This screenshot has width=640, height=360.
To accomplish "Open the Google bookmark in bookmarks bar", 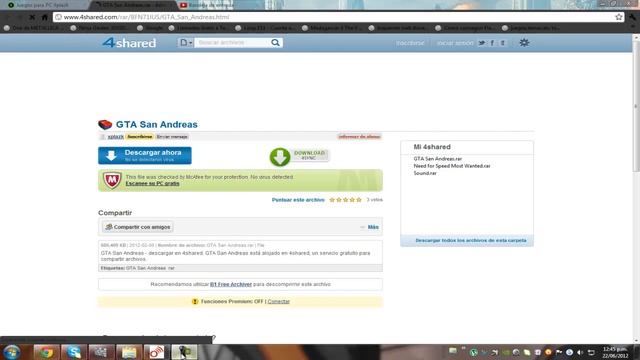I will [150, 28].
